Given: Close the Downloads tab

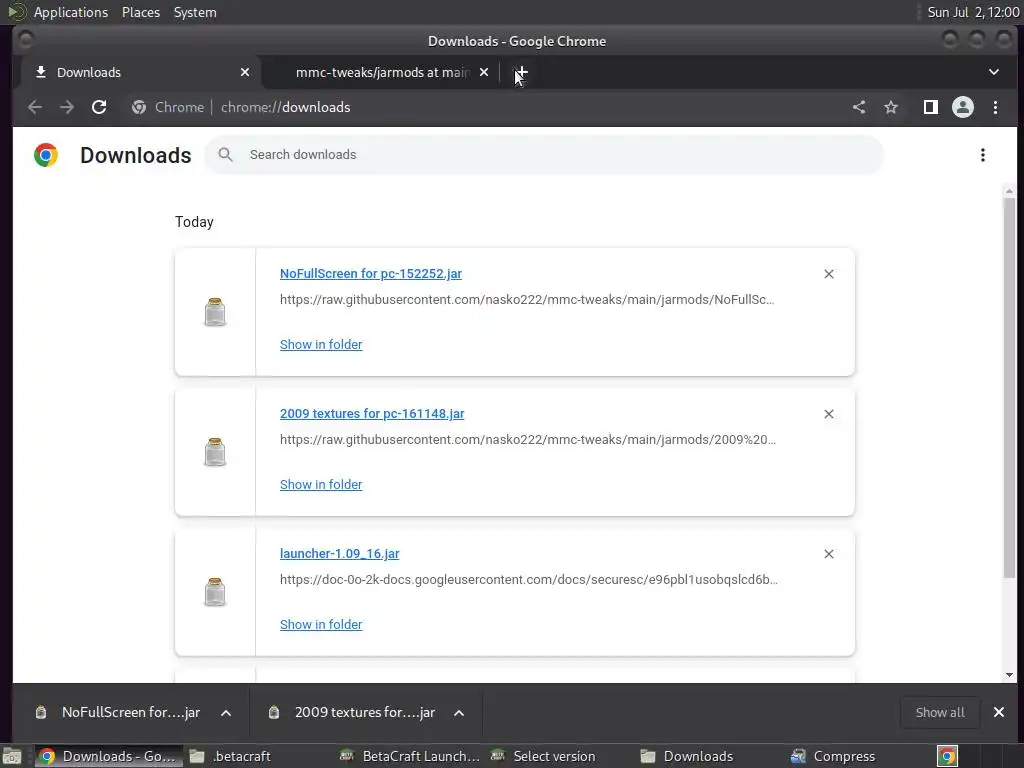Looking at the screenshot, I should pyautogui.click(x=245, y=72).
